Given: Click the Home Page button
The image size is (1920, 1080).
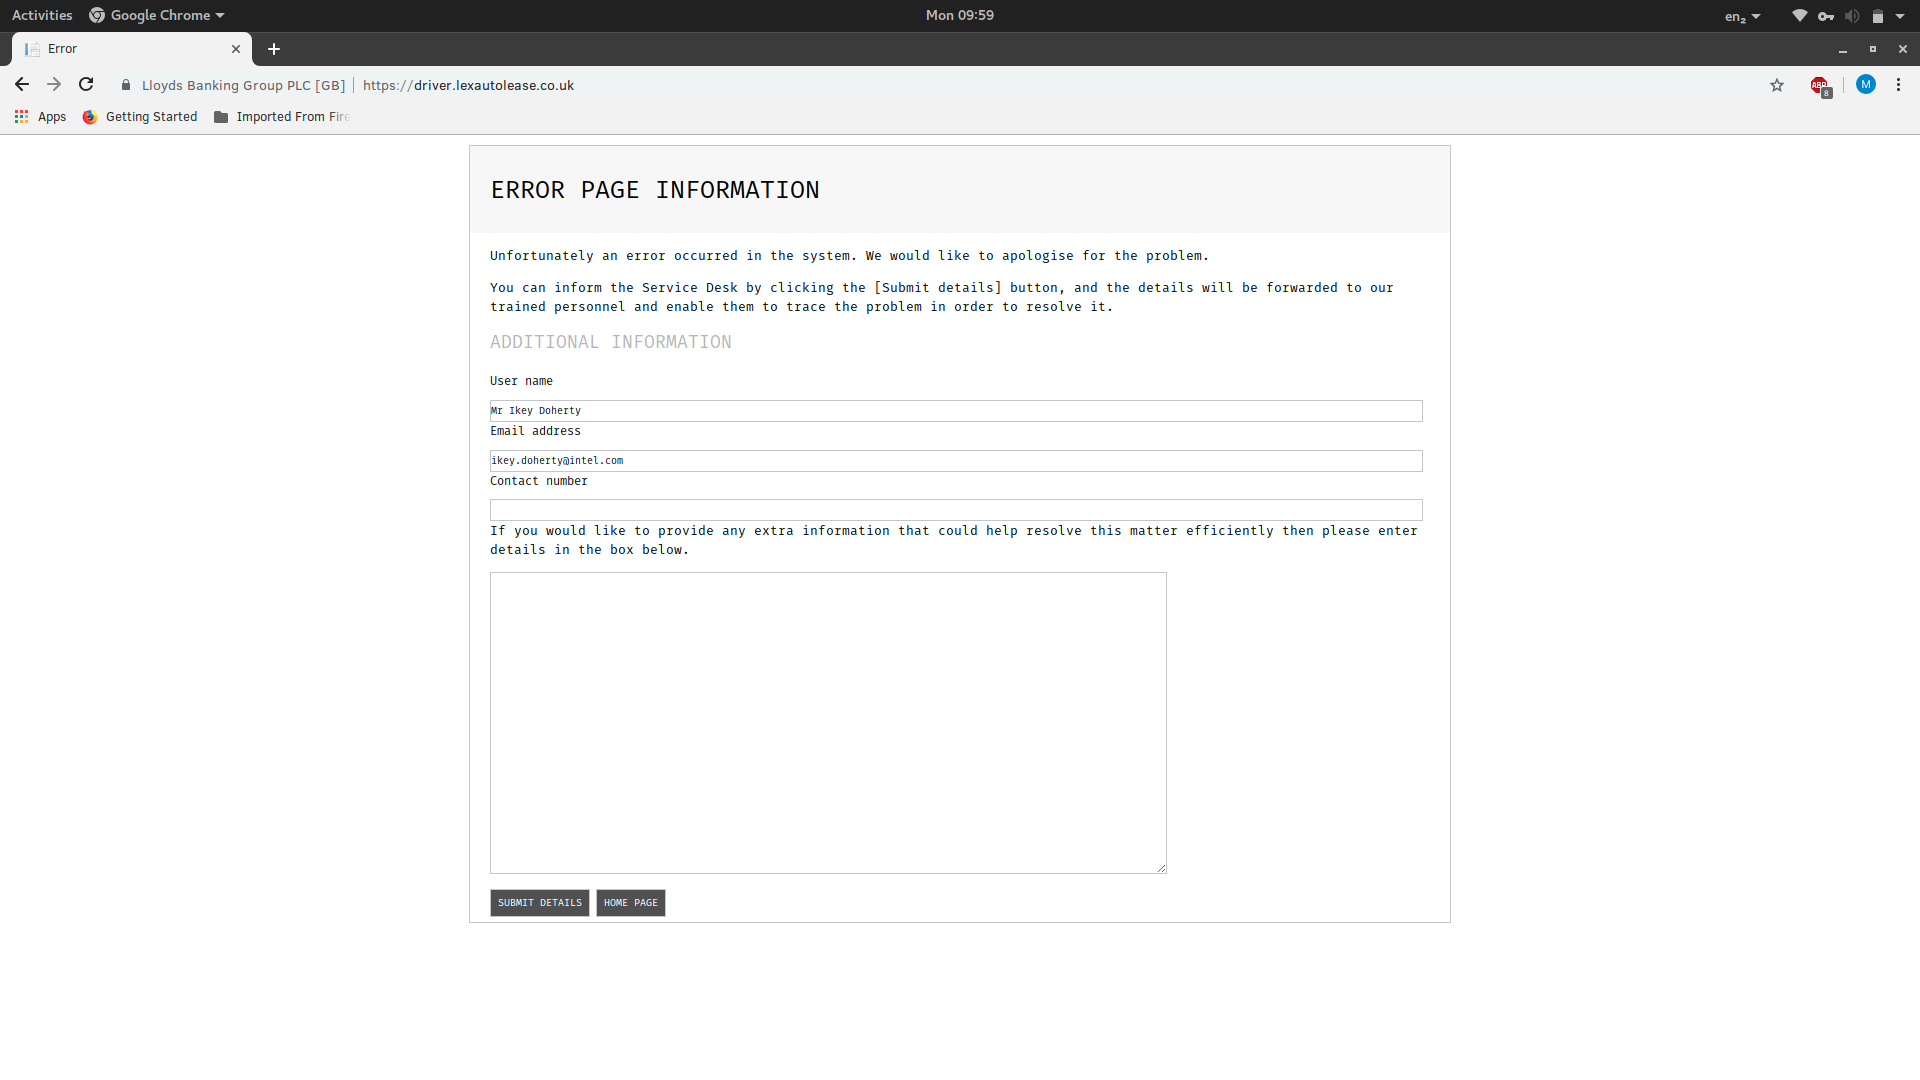Looking at the screenshot, I should 631,903.
